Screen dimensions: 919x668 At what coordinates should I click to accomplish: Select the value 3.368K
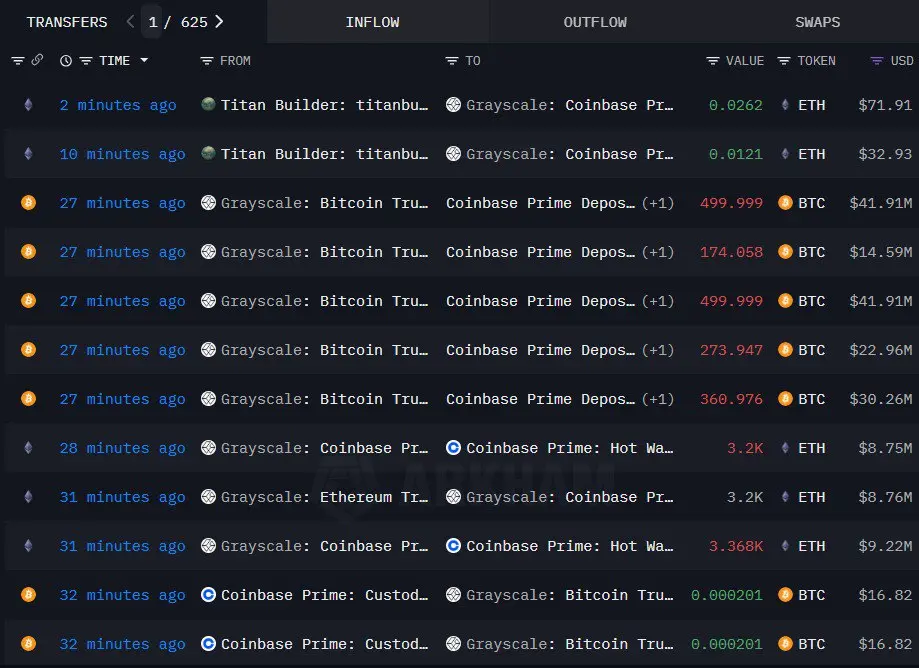point(736,546)
